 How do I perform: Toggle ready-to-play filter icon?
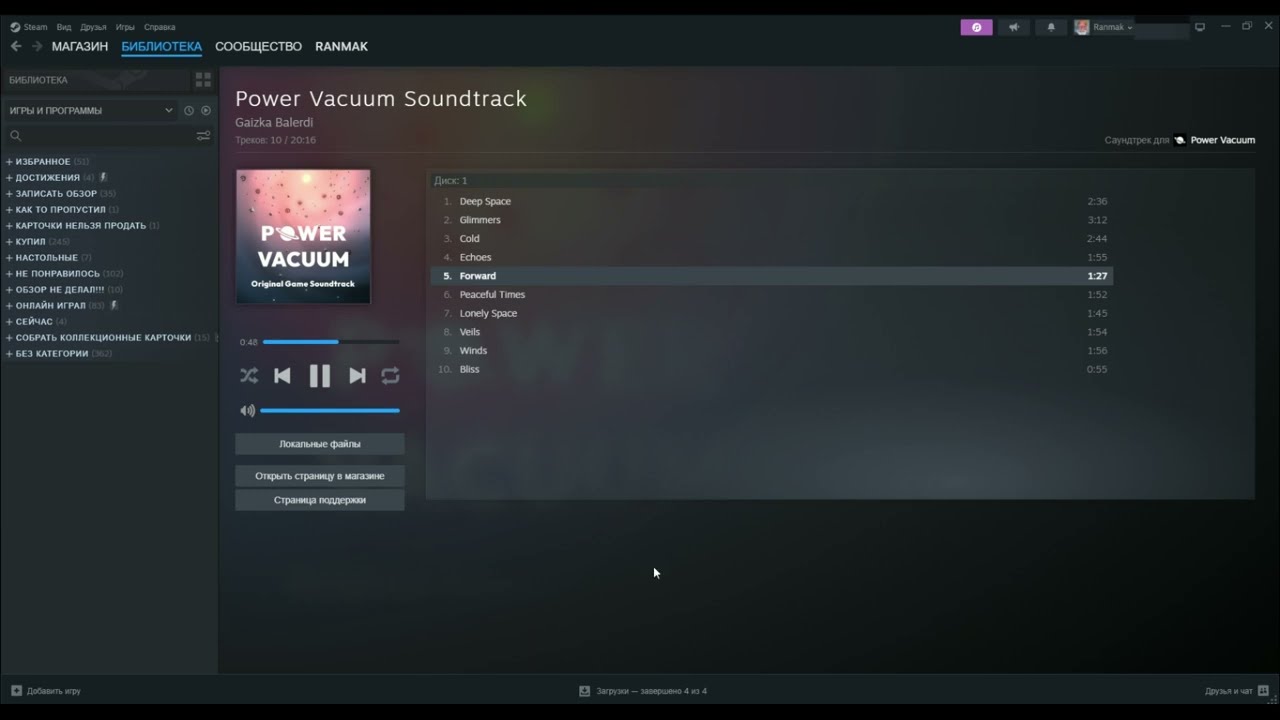pos(206,111)
